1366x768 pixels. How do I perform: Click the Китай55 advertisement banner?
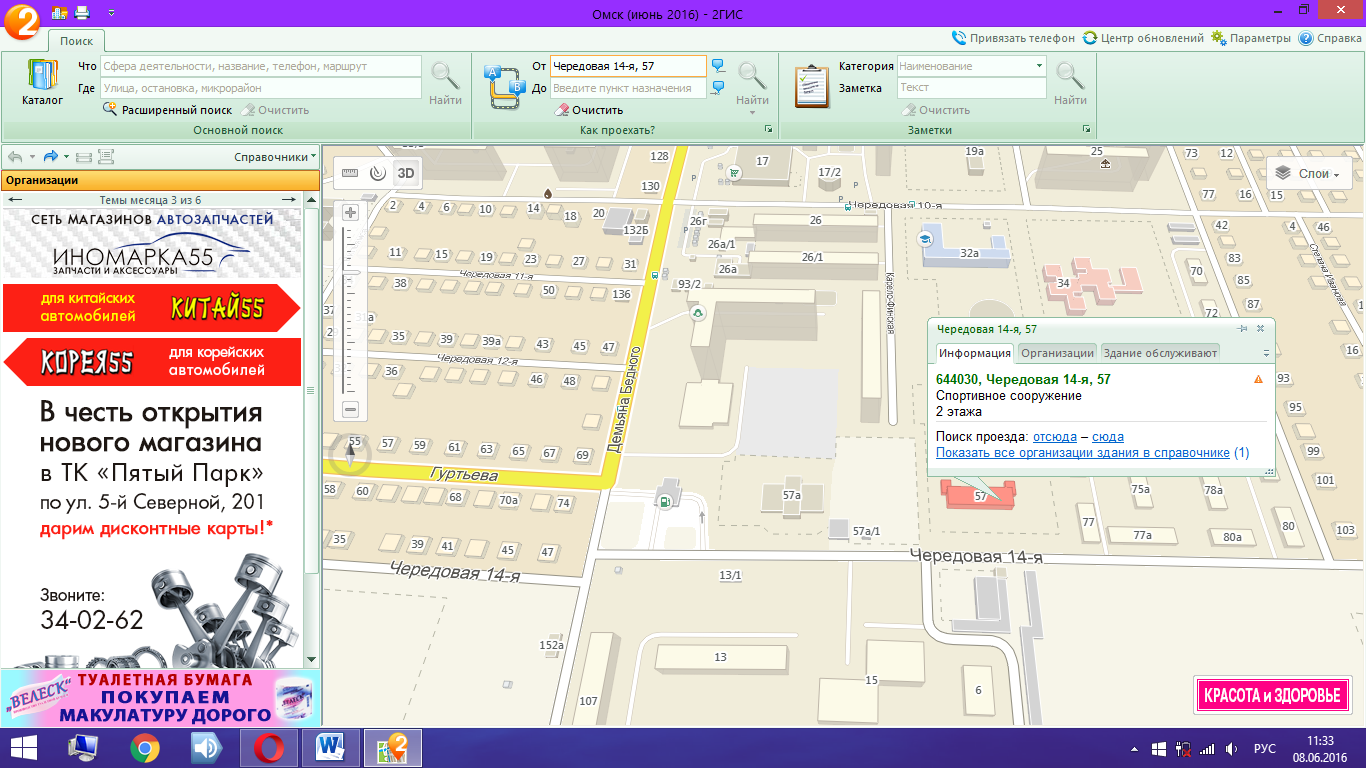[x=152, y=307]
